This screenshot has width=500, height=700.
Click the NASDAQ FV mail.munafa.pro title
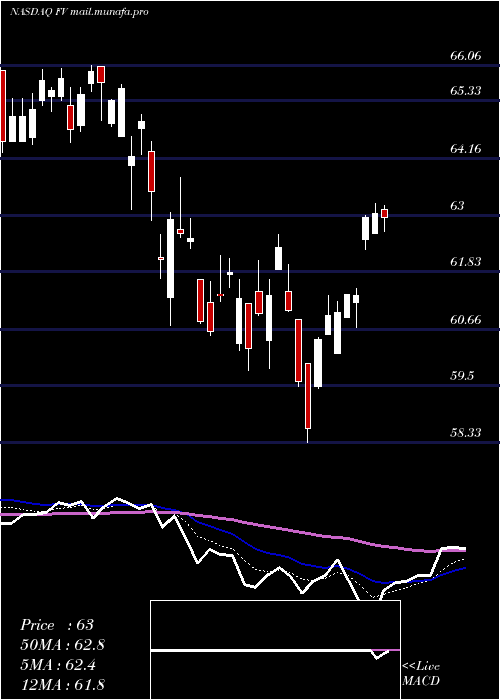79,12
